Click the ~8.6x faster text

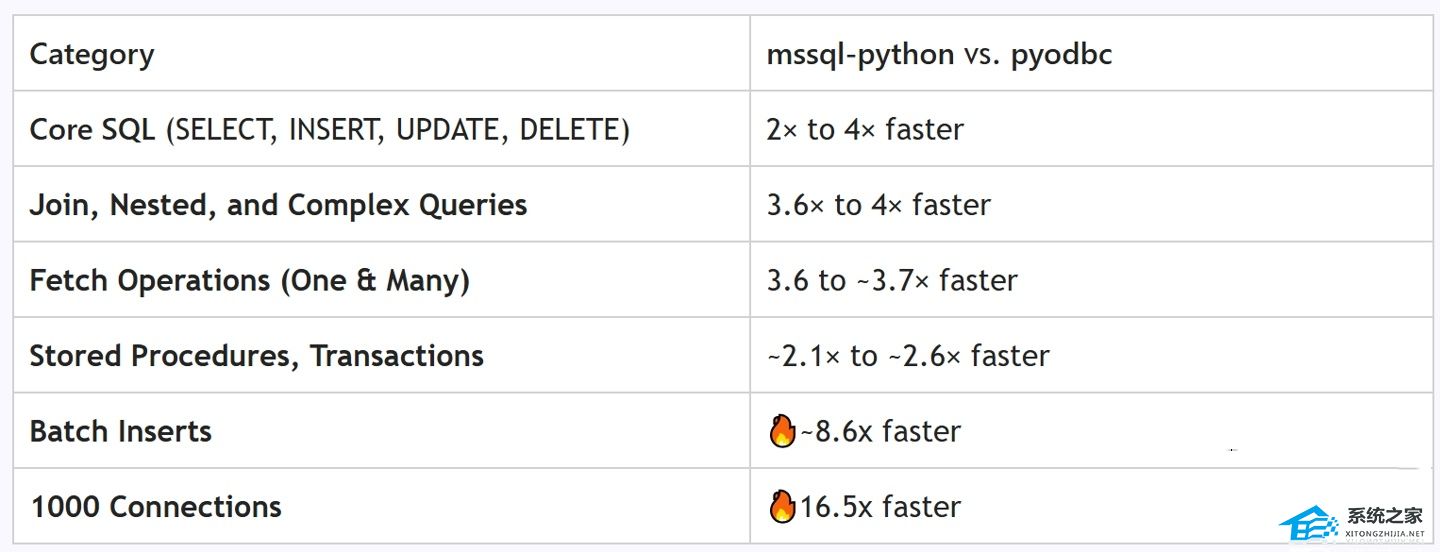(x=880, y=432)
